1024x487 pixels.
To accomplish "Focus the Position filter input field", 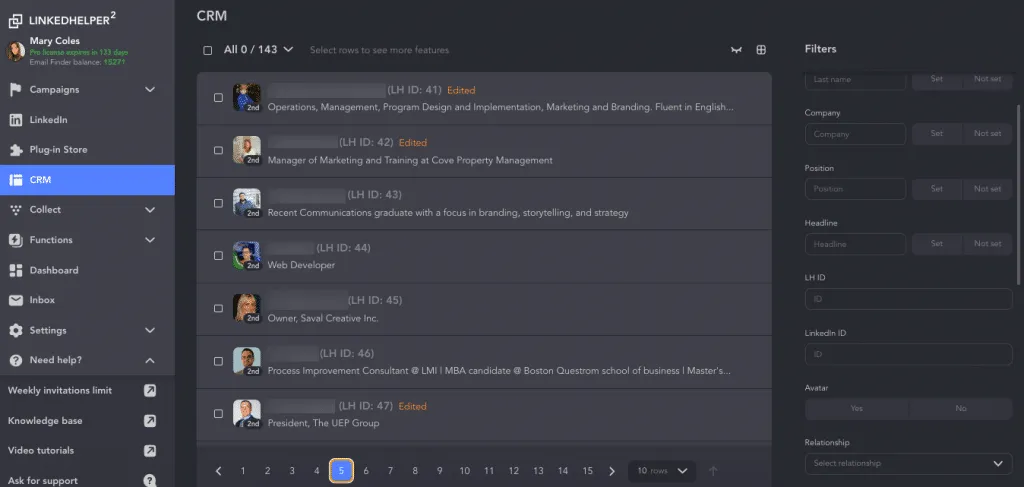I will 855,189.
